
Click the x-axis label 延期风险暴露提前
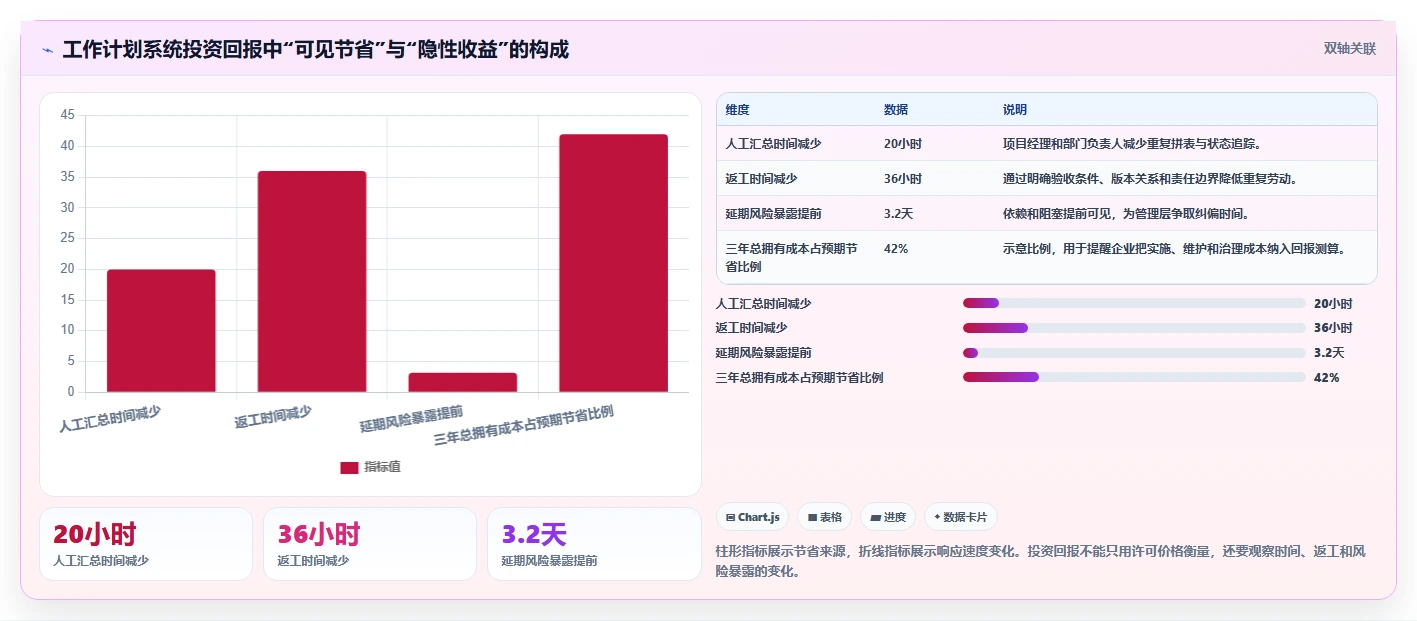[411, 419]
